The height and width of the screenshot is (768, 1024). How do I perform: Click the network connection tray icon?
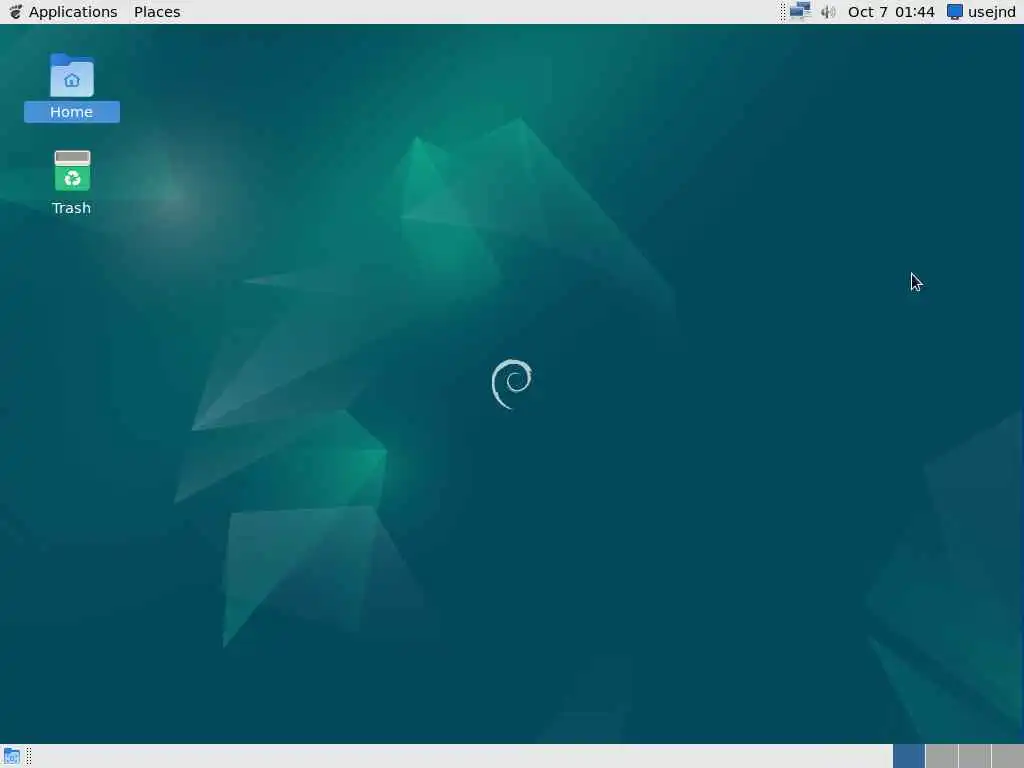pyautogui.click(x=800, y=12)
